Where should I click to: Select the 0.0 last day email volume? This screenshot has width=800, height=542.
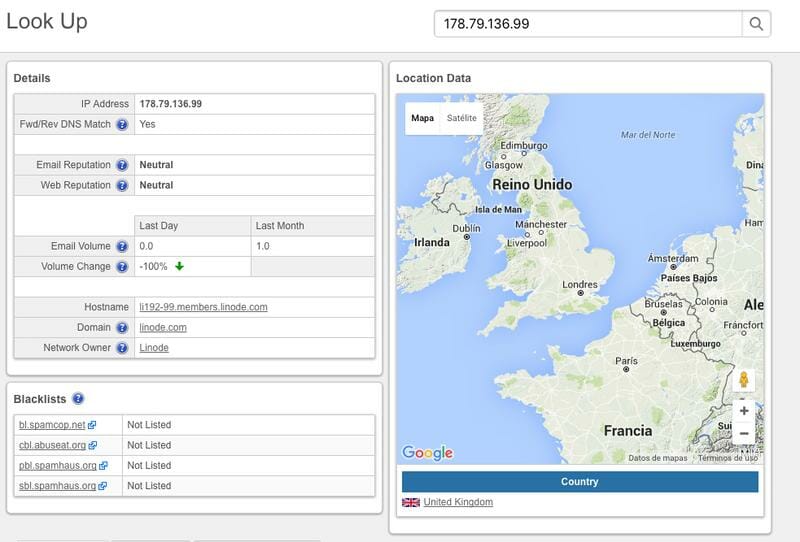pyautogui.click(x=146, y=247)
